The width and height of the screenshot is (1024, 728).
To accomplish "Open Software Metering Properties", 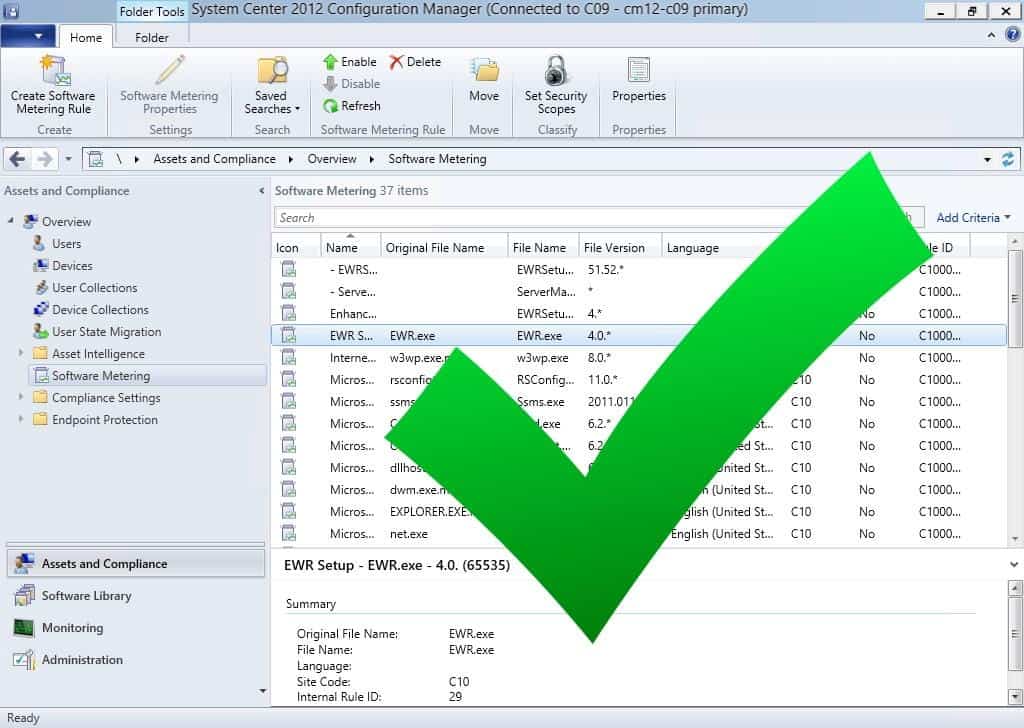I will tap(169, 86).
